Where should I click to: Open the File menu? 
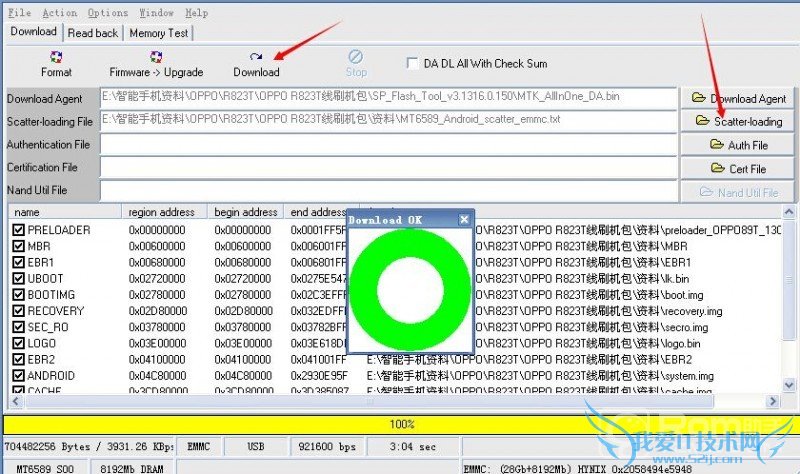tap(19, 13)
